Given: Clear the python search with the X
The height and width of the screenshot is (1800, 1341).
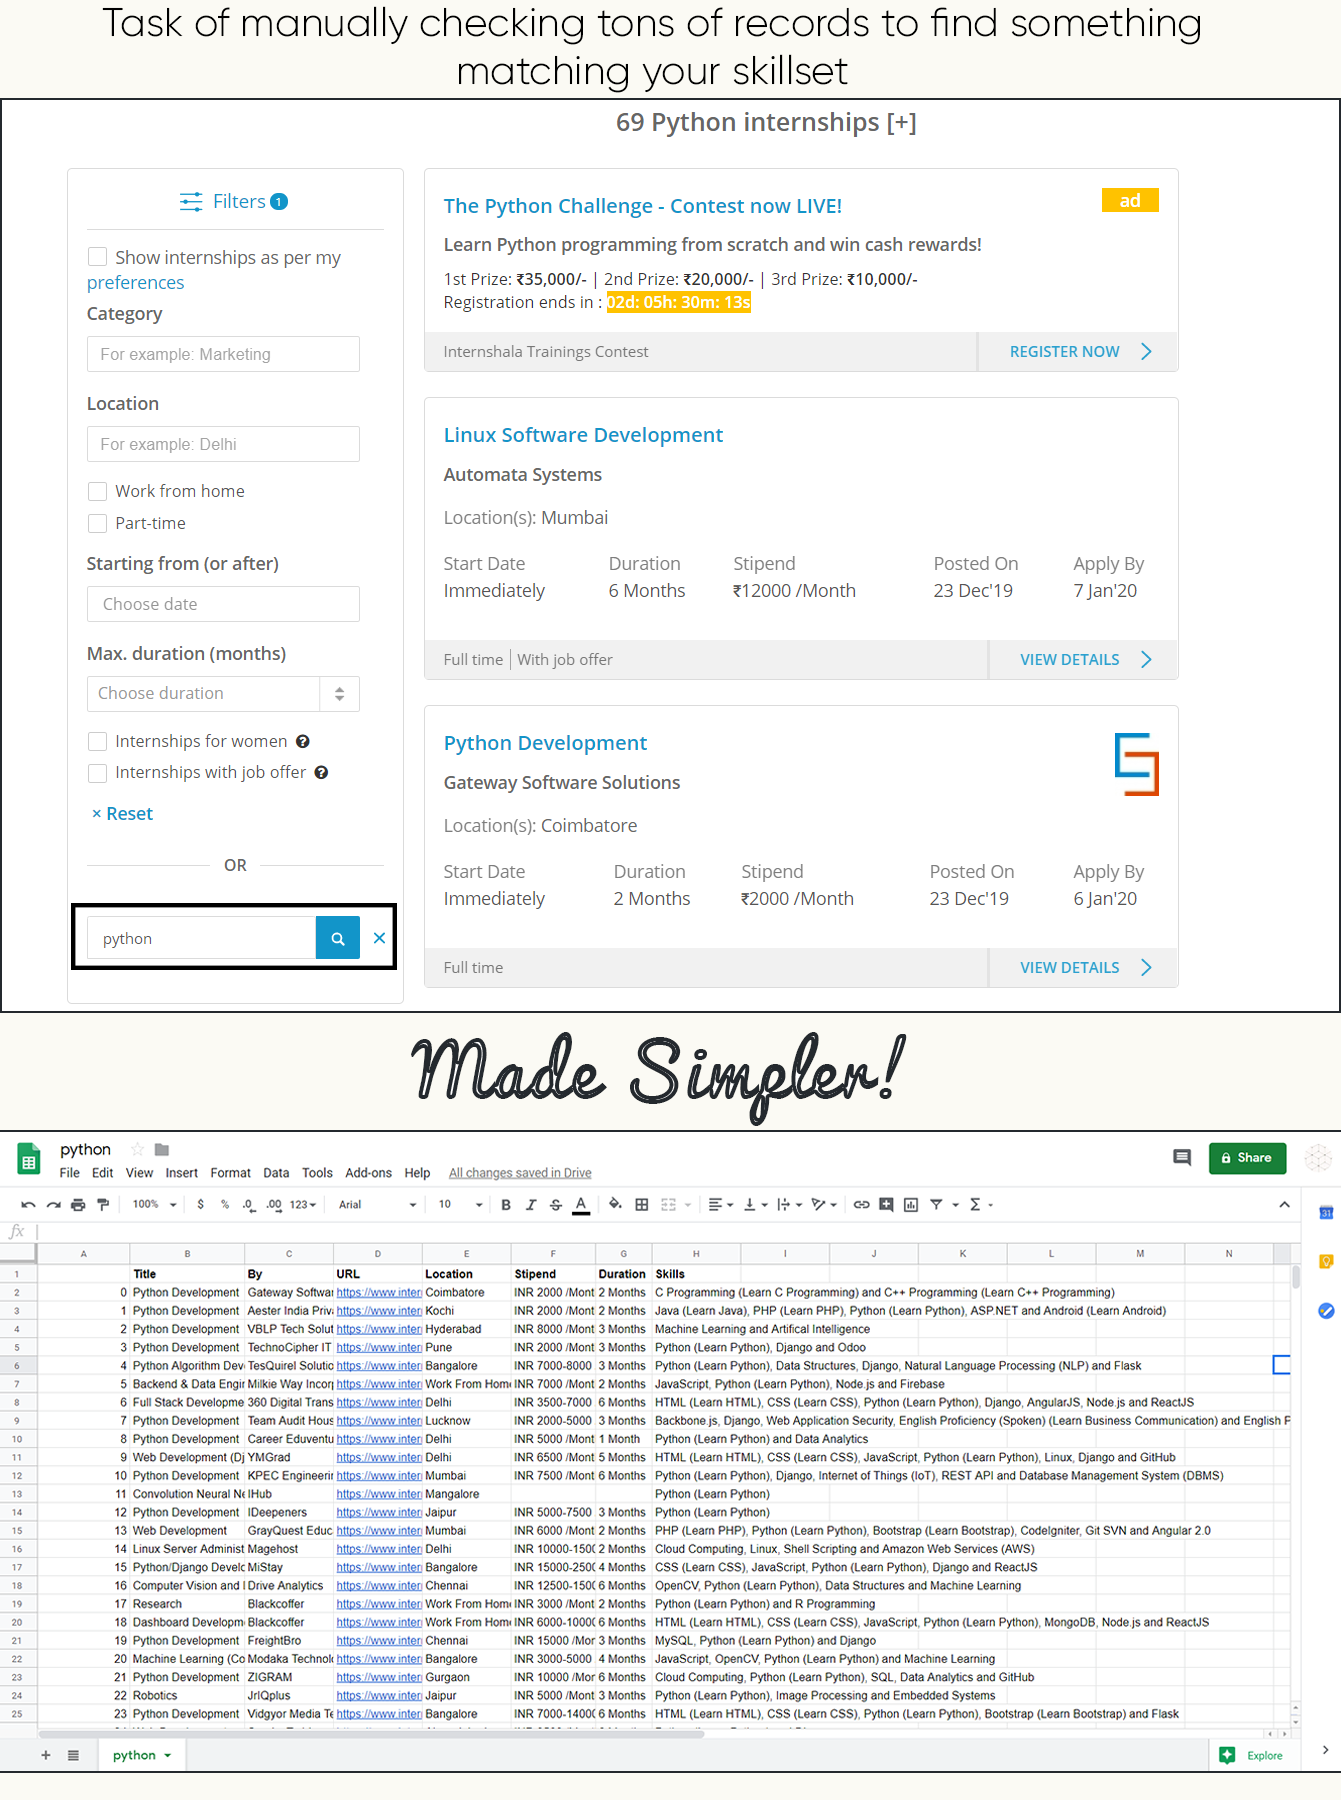Looking at the screenshot, I should [379, 938].
